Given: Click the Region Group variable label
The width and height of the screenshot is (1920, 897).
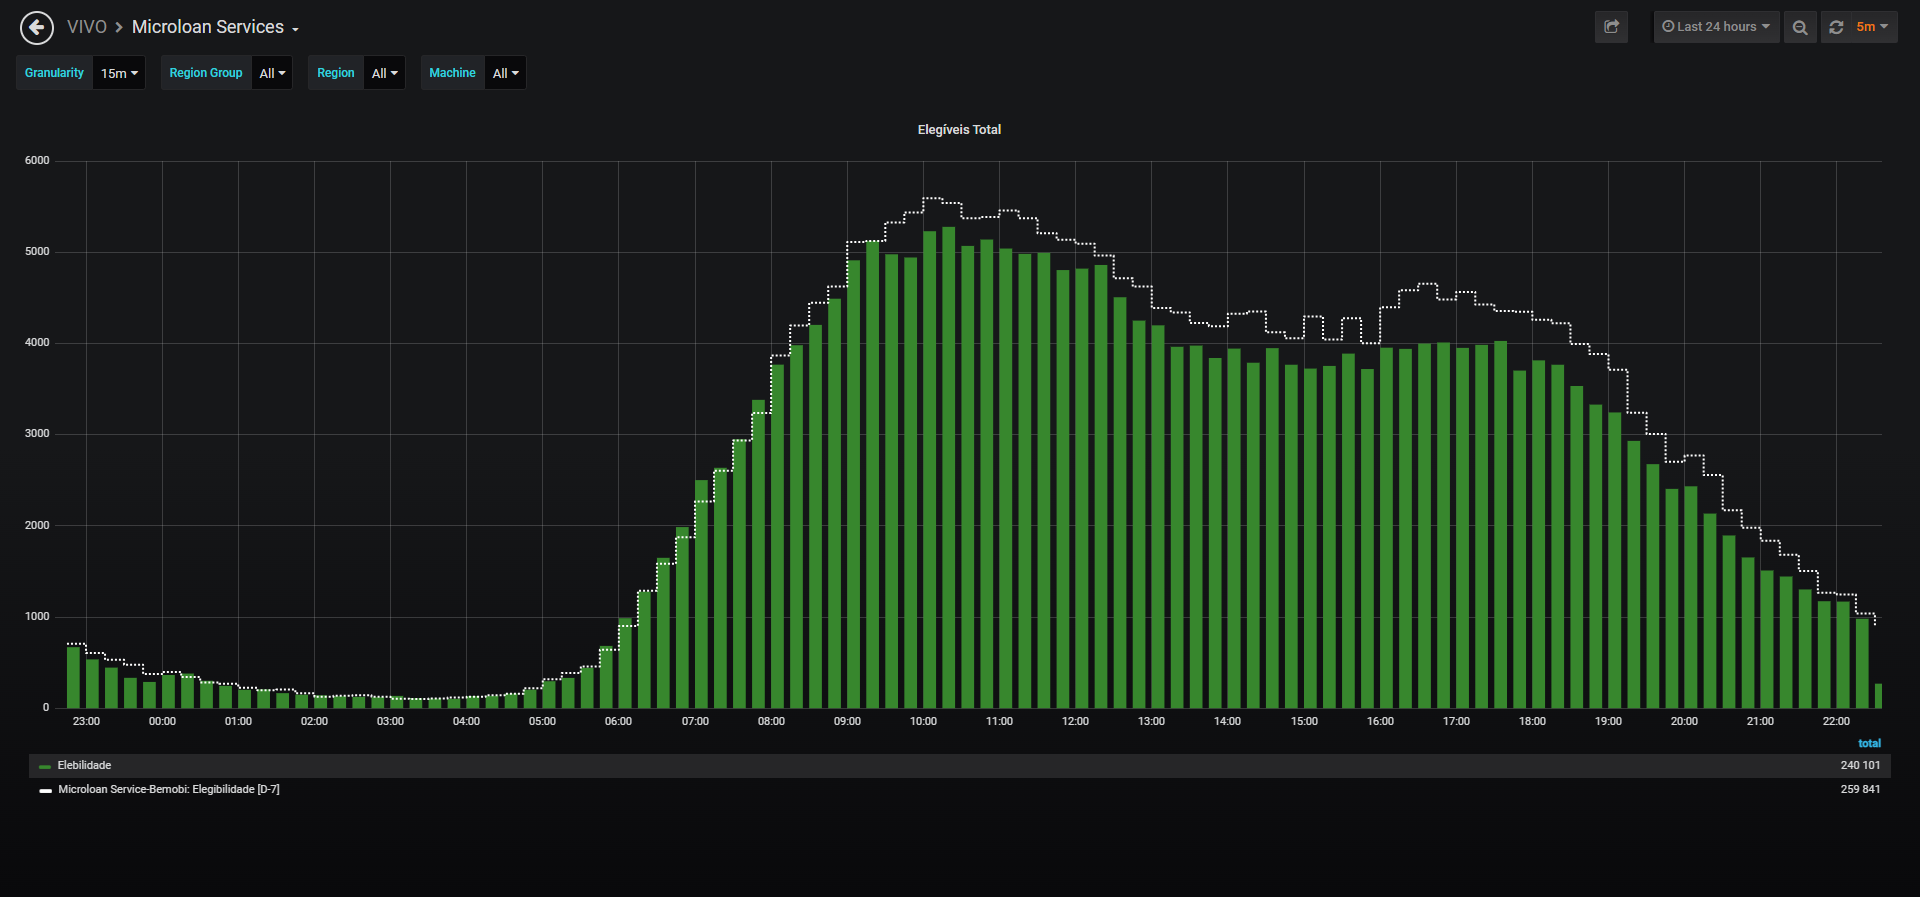Looking at the screenshot, I should coord(206,73).
